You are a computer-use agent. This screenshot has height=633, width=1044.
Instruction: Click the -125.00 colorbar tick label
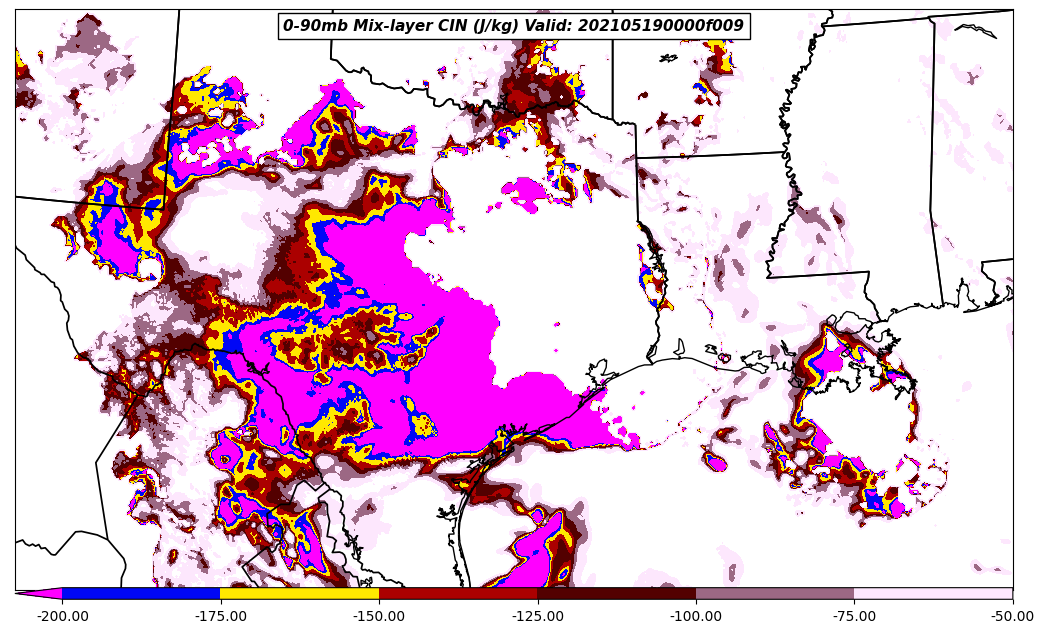pyautogui.click(x=537, y=616)
